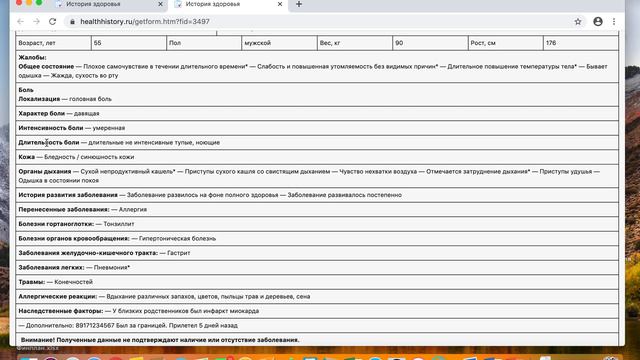Image resolution: width=640 pixels, height=360 pixels.
Task: Click the Болезни гортаноглотки — Тонзиллит row
Action: click(317, 224)
